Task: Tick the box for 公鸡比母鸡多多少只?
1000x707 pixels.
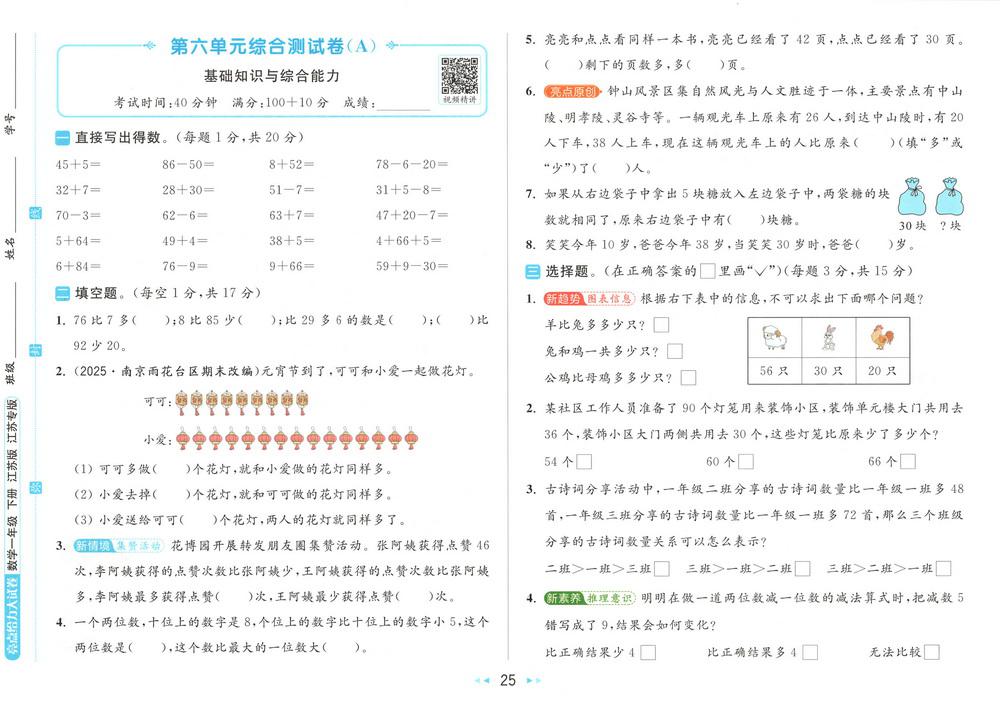Action: (688, 378)
